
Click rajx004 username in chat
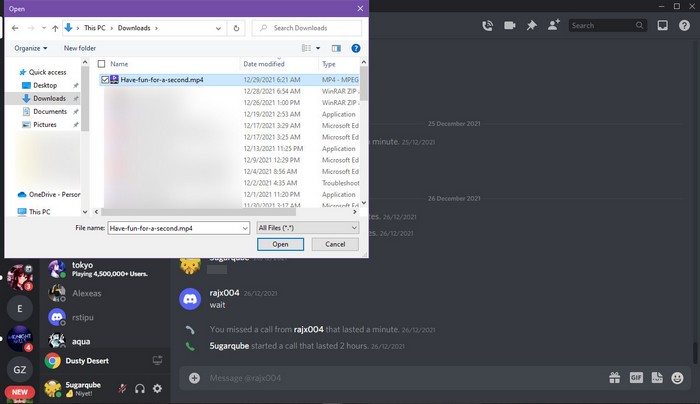click(225, 293)
